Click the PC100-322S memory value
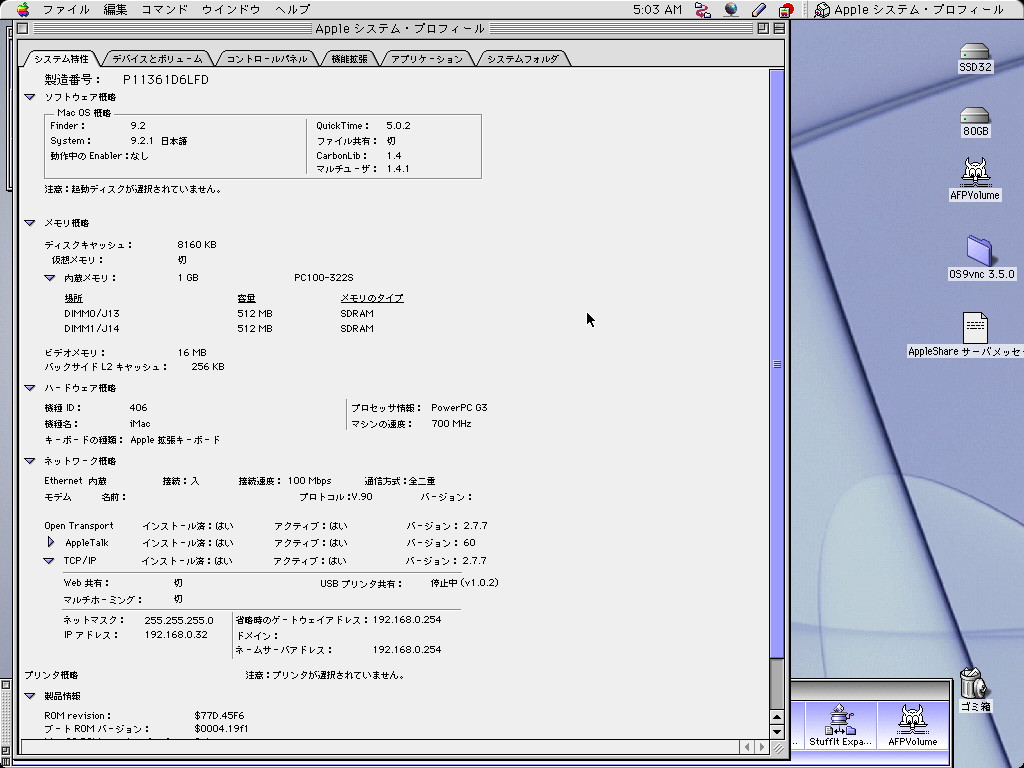The image size is (1024, 768). [x=323, y=278]
